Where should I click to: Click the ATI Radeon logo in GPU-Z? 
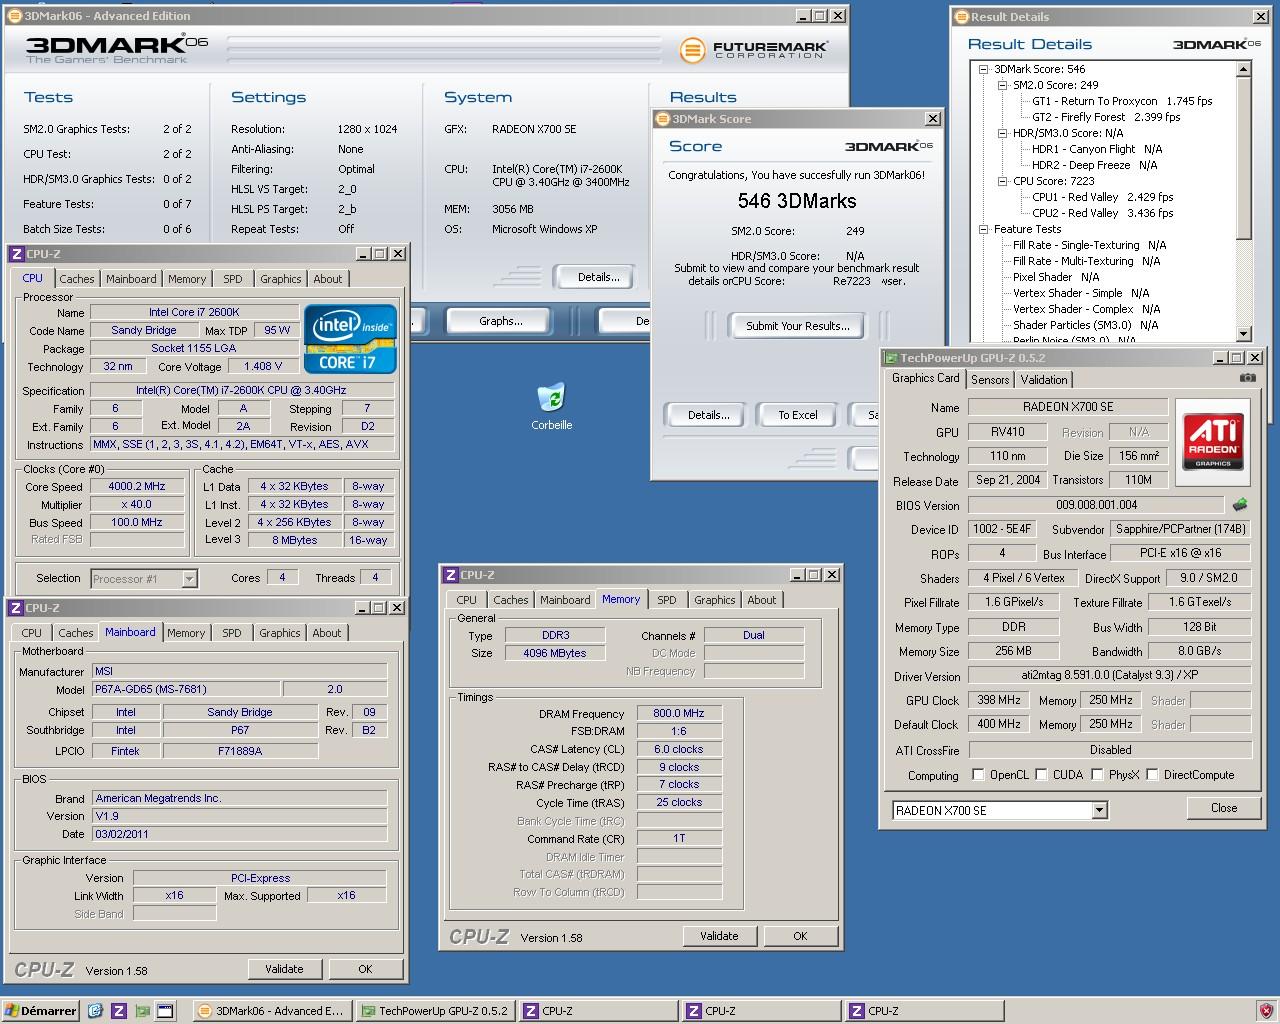[x=1214, y=441]
